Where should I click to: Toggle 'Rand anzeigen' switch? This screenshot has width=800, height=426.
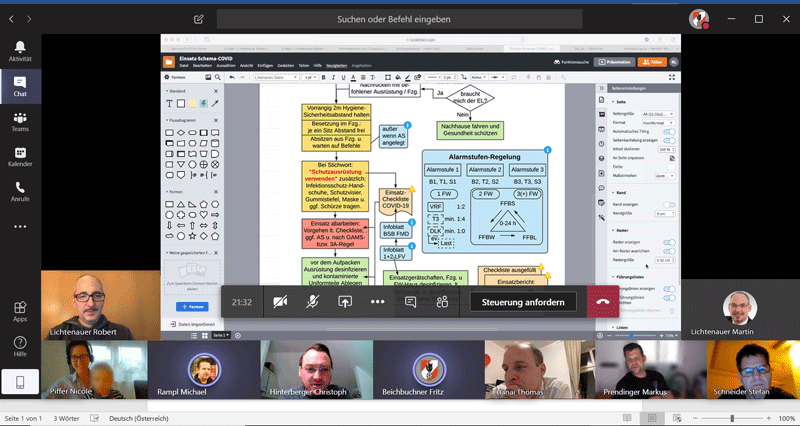point(669,205)
